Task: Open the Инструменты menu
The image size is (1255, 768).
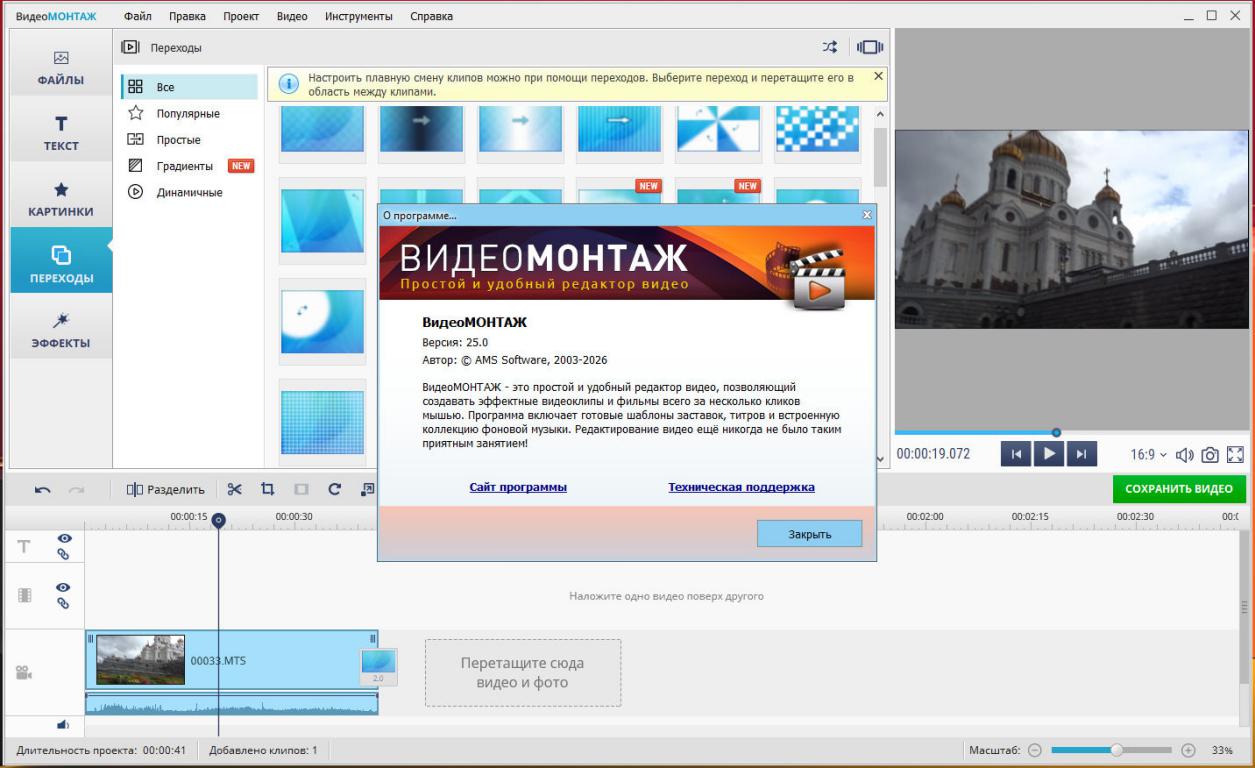Action: click(358, 16)
